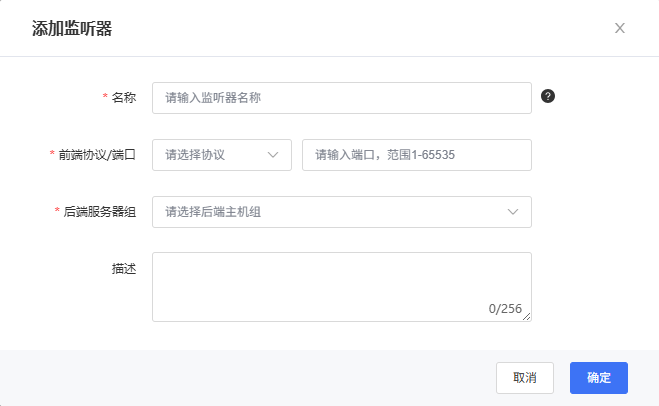This screenshot has height=406, width=659.
Task: Click the 0/256 character counter
Action: [x=505, y=309]
